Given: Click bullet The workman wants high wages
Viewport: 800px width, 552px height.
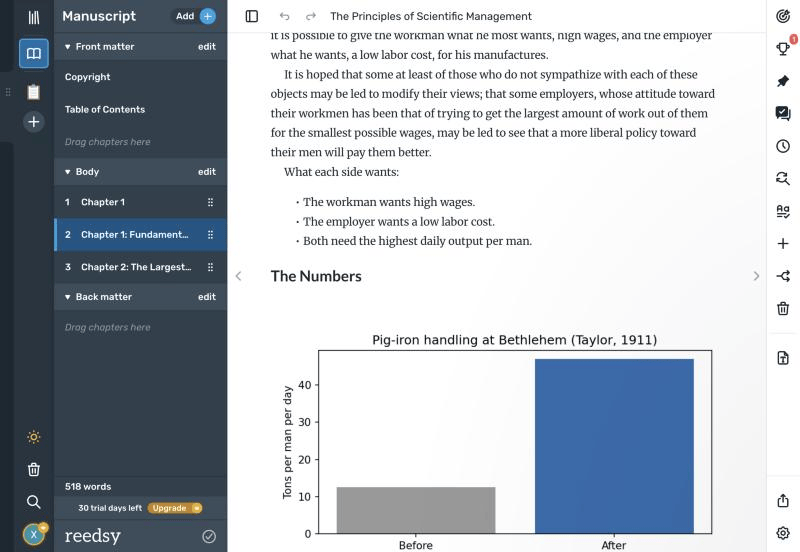Looking at the screenshot, I should click(x=389, y=202).
